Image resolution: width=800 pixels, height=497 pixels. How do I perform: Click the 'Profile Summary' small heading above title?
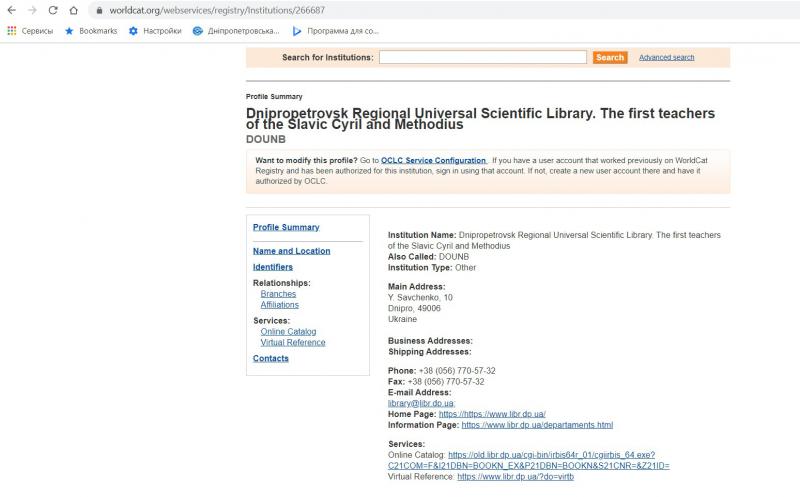[274, 96]
